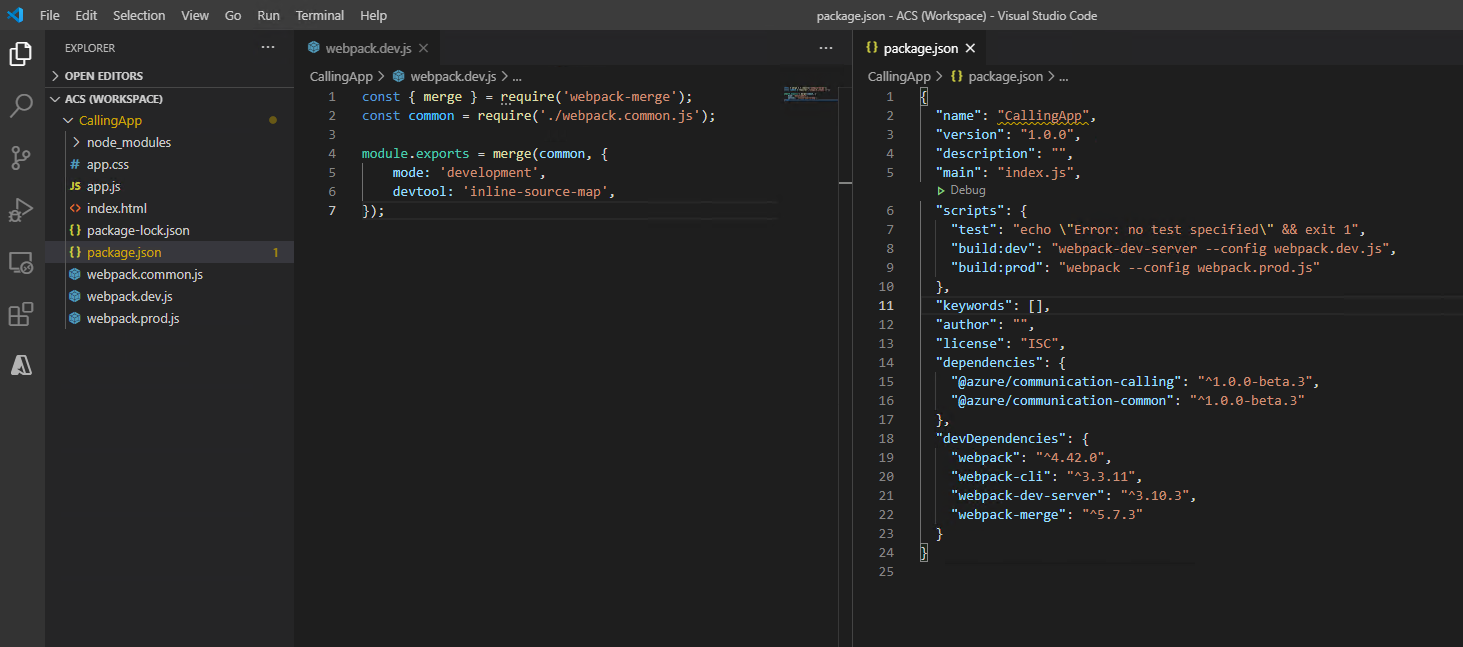1463x647 pixels.
Task: Open the Search view icon
Action: point(21,106)
